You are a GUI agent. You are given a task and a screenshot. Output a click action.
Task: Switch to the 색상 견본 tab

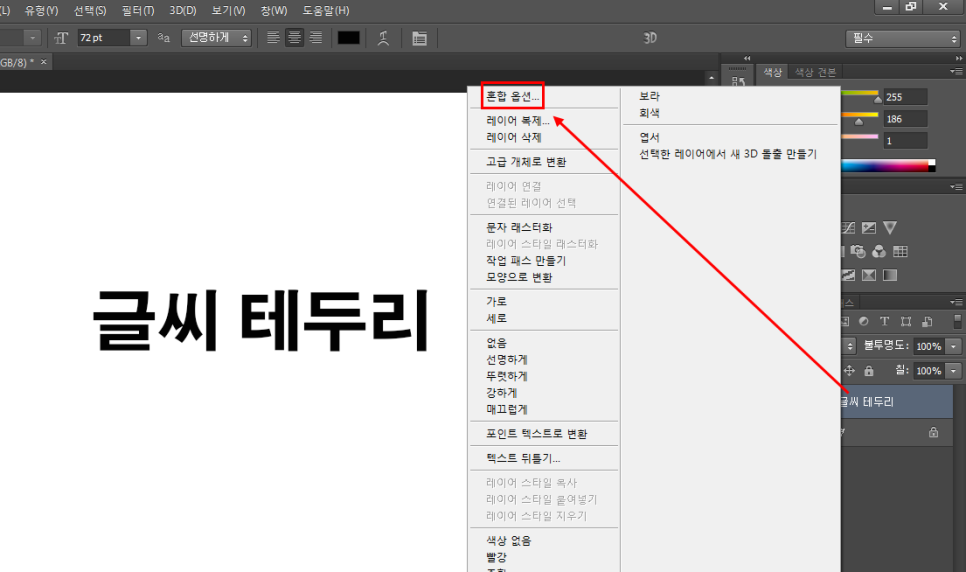coord(815,72)
